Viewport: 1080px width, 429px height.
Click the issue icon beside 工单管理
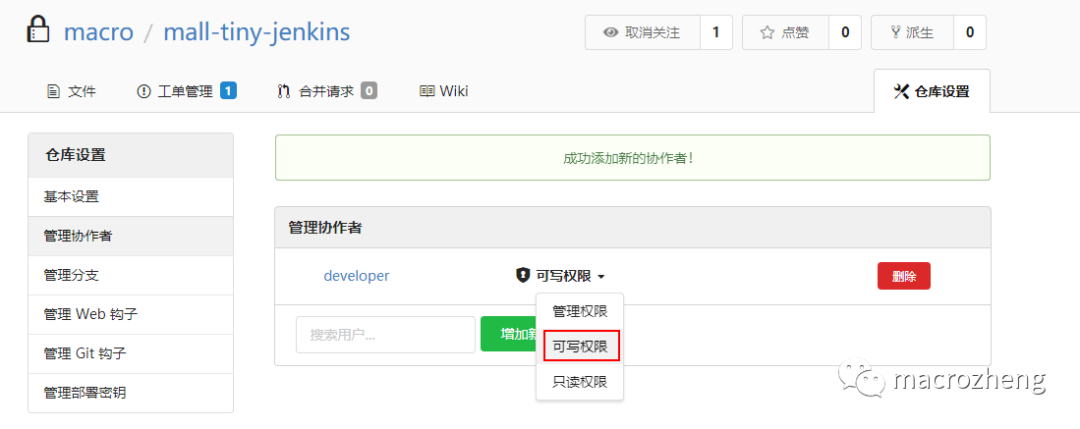point(144,91)
